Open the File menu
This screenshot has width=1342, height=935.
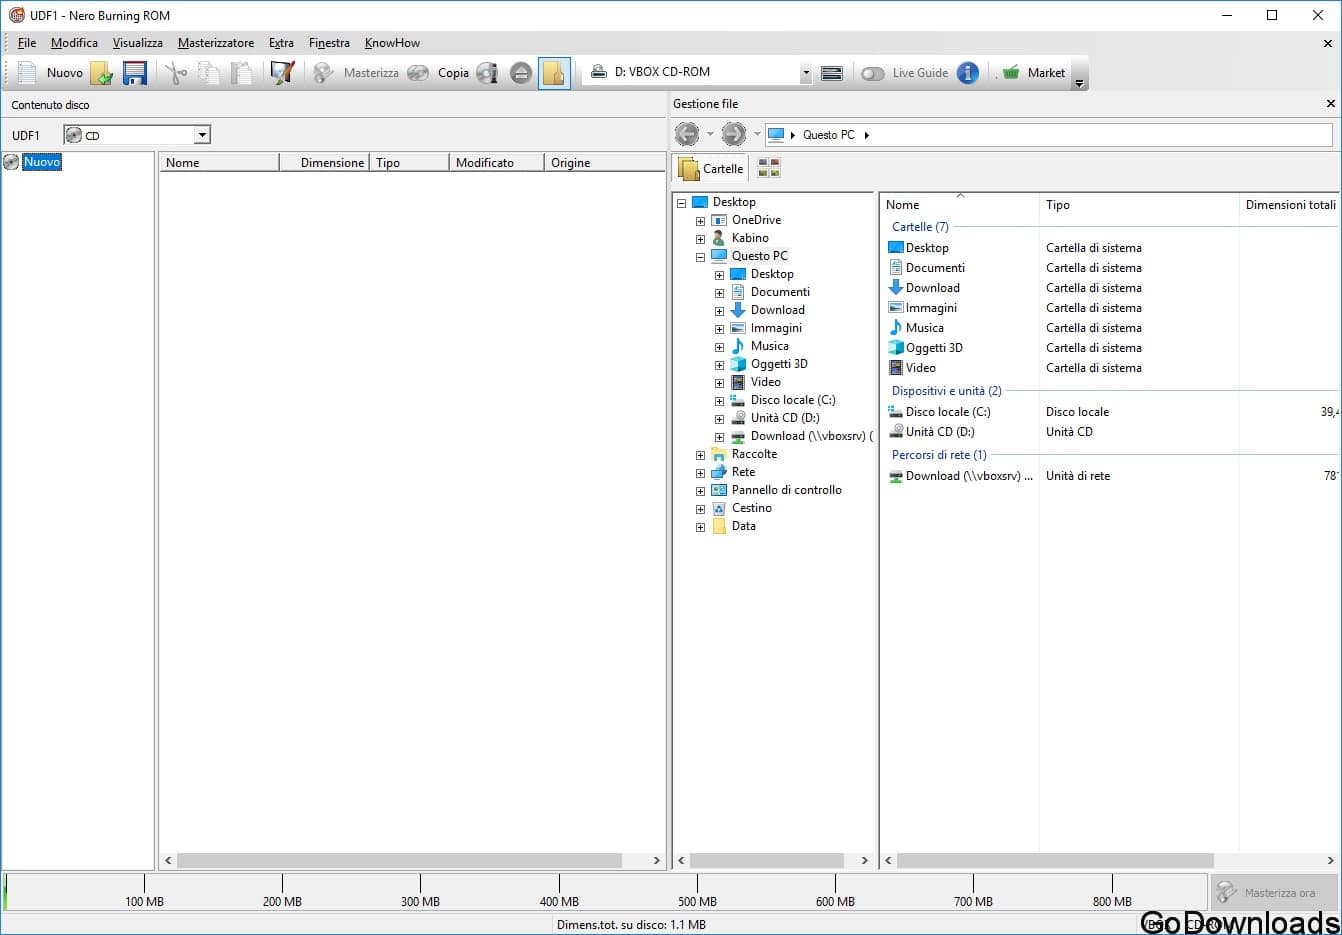pos(27,43)
